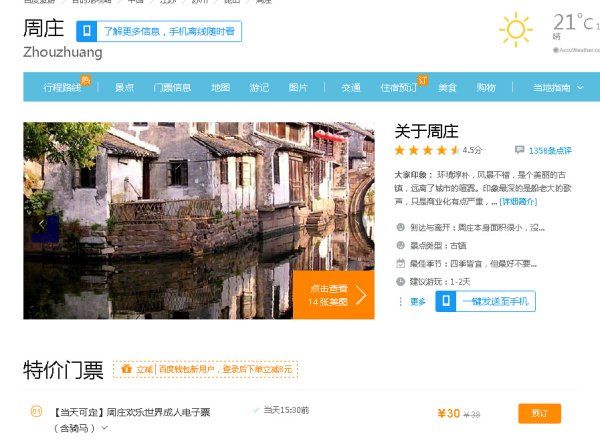Open the 详细简介 link
600x443 pixels.
(x=518, y=201)
